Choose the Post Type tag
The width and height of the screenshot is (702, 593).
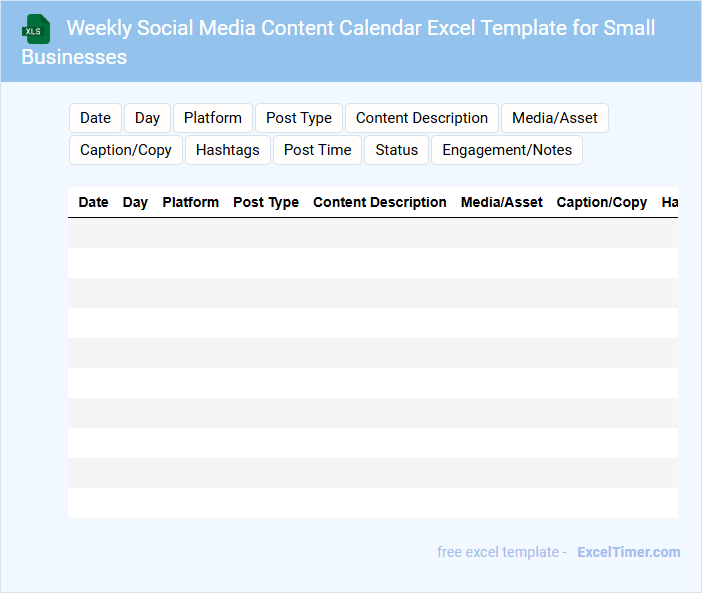(x=299, y=118)
